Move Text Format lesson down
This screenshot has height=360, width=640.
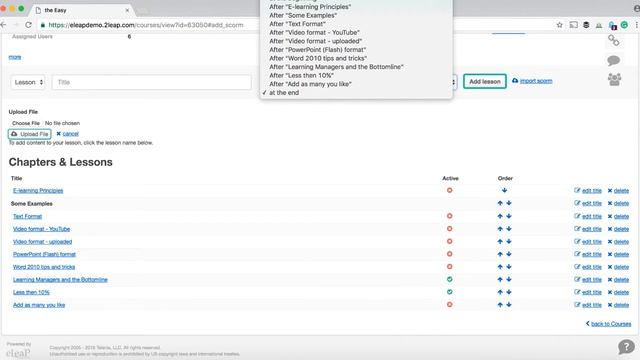click(509, 216)
